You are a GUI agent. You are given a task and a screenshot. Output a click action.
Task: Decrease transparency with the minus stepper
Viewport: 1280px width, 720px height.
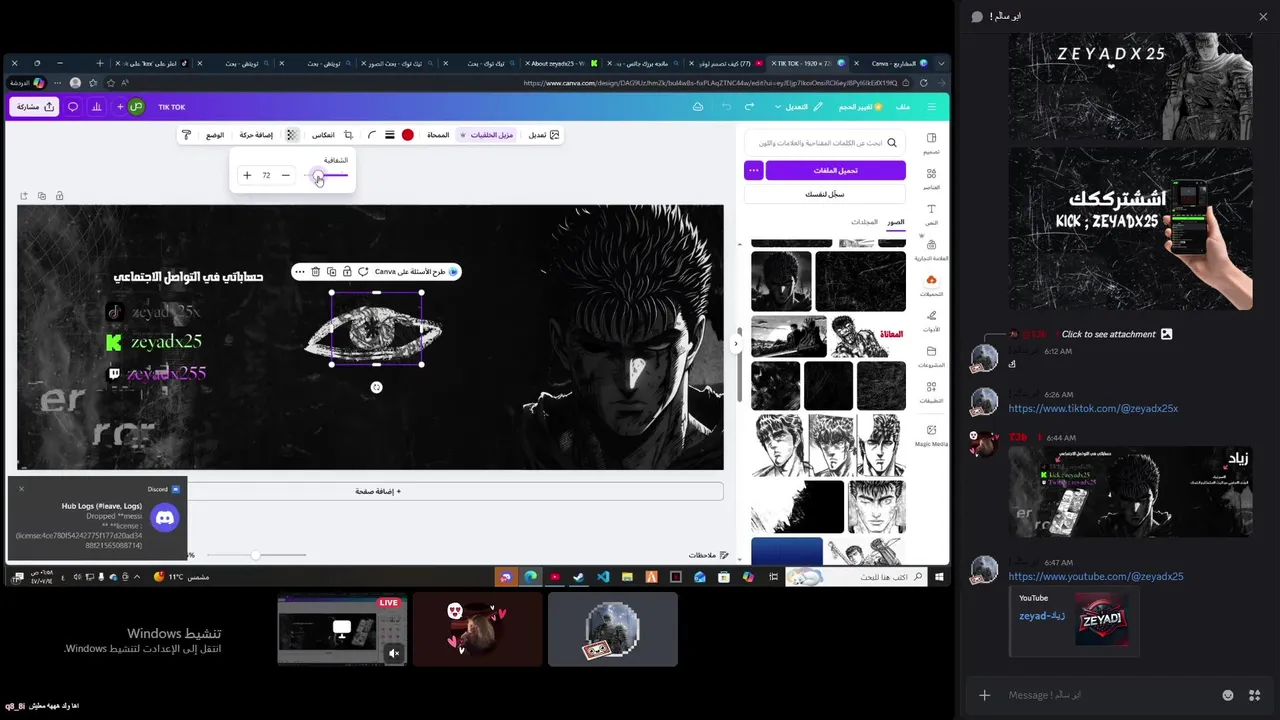tap(285, 175)
